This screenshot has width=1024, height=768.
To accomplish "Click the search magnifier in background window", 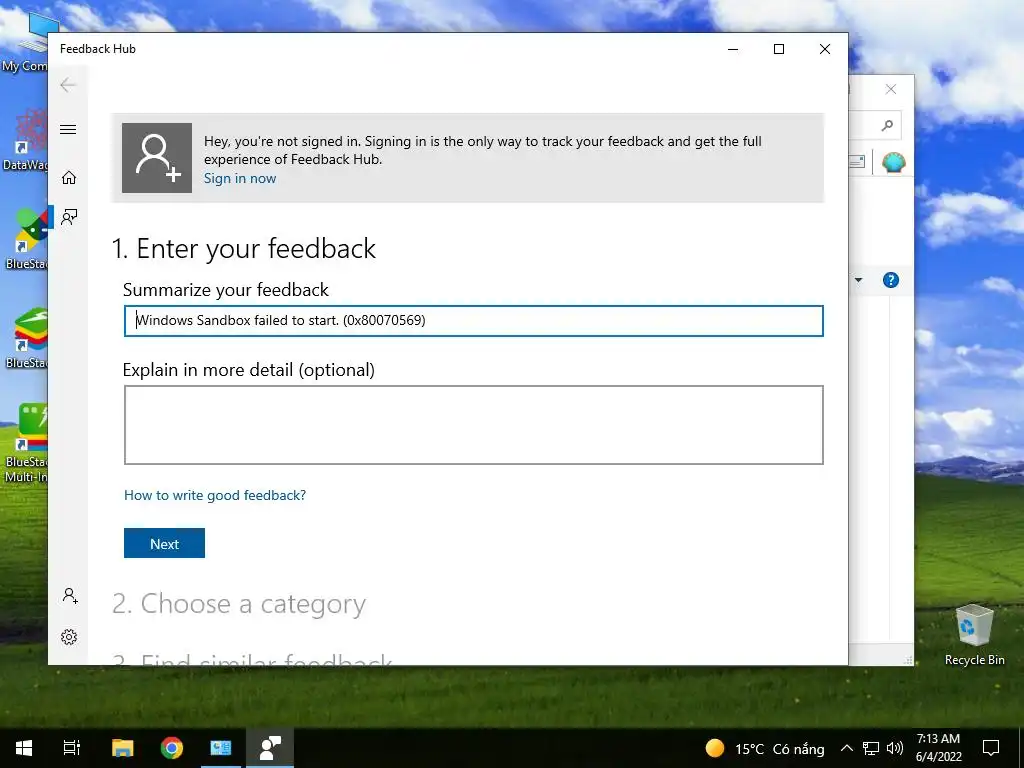I will click(887, 125).
